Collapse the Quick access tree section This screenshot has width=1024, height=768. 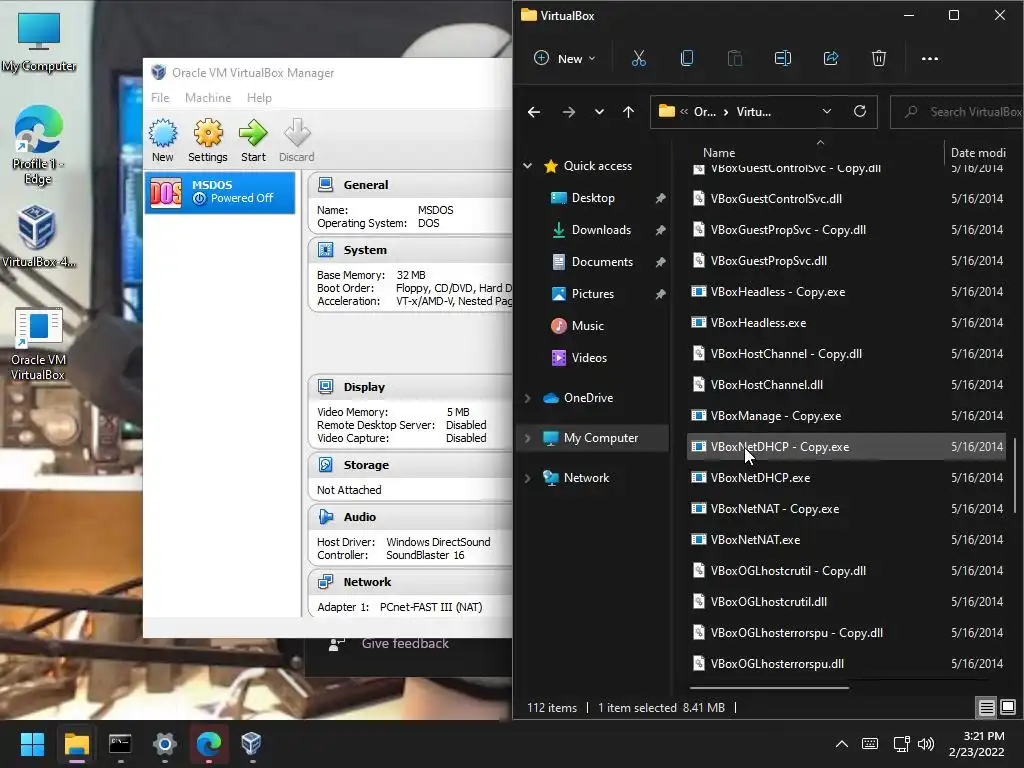click(527, 166)
